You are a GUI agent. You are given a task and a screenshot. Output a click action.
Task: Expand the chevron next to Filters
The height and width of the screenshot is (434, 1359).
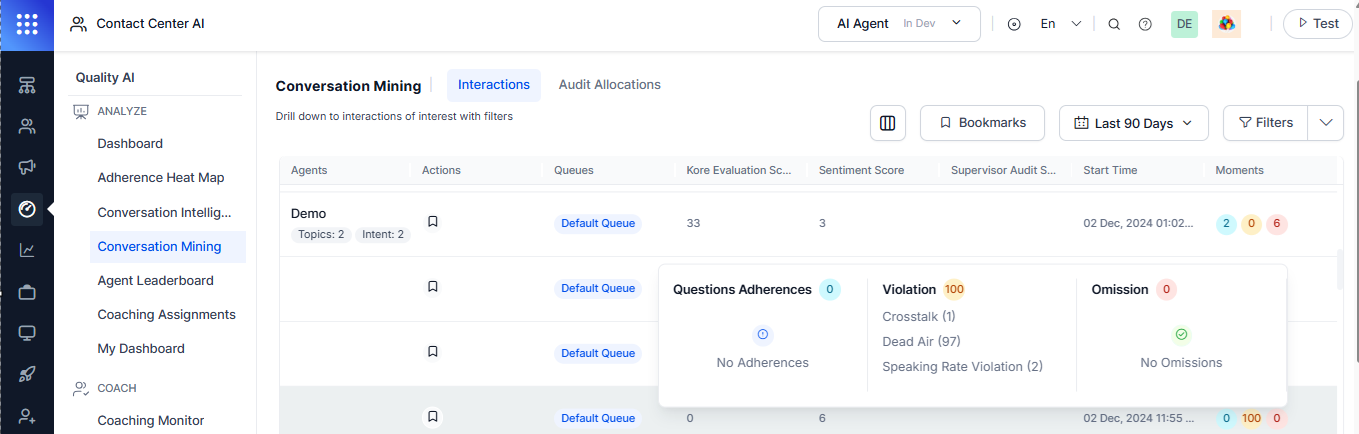[x=1325, y=123]
